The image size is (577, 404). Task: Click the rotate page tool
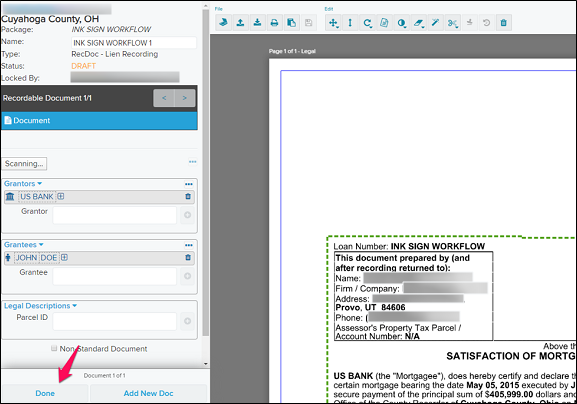(367, 23)
